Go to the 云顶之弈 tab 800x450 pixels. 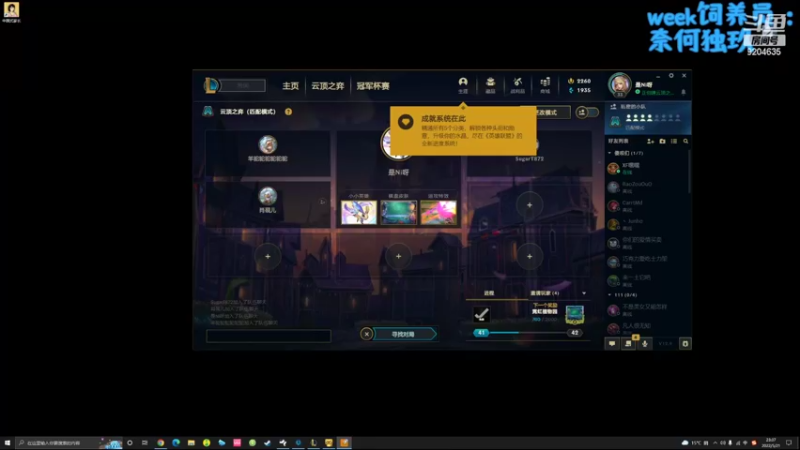point(328,86)
